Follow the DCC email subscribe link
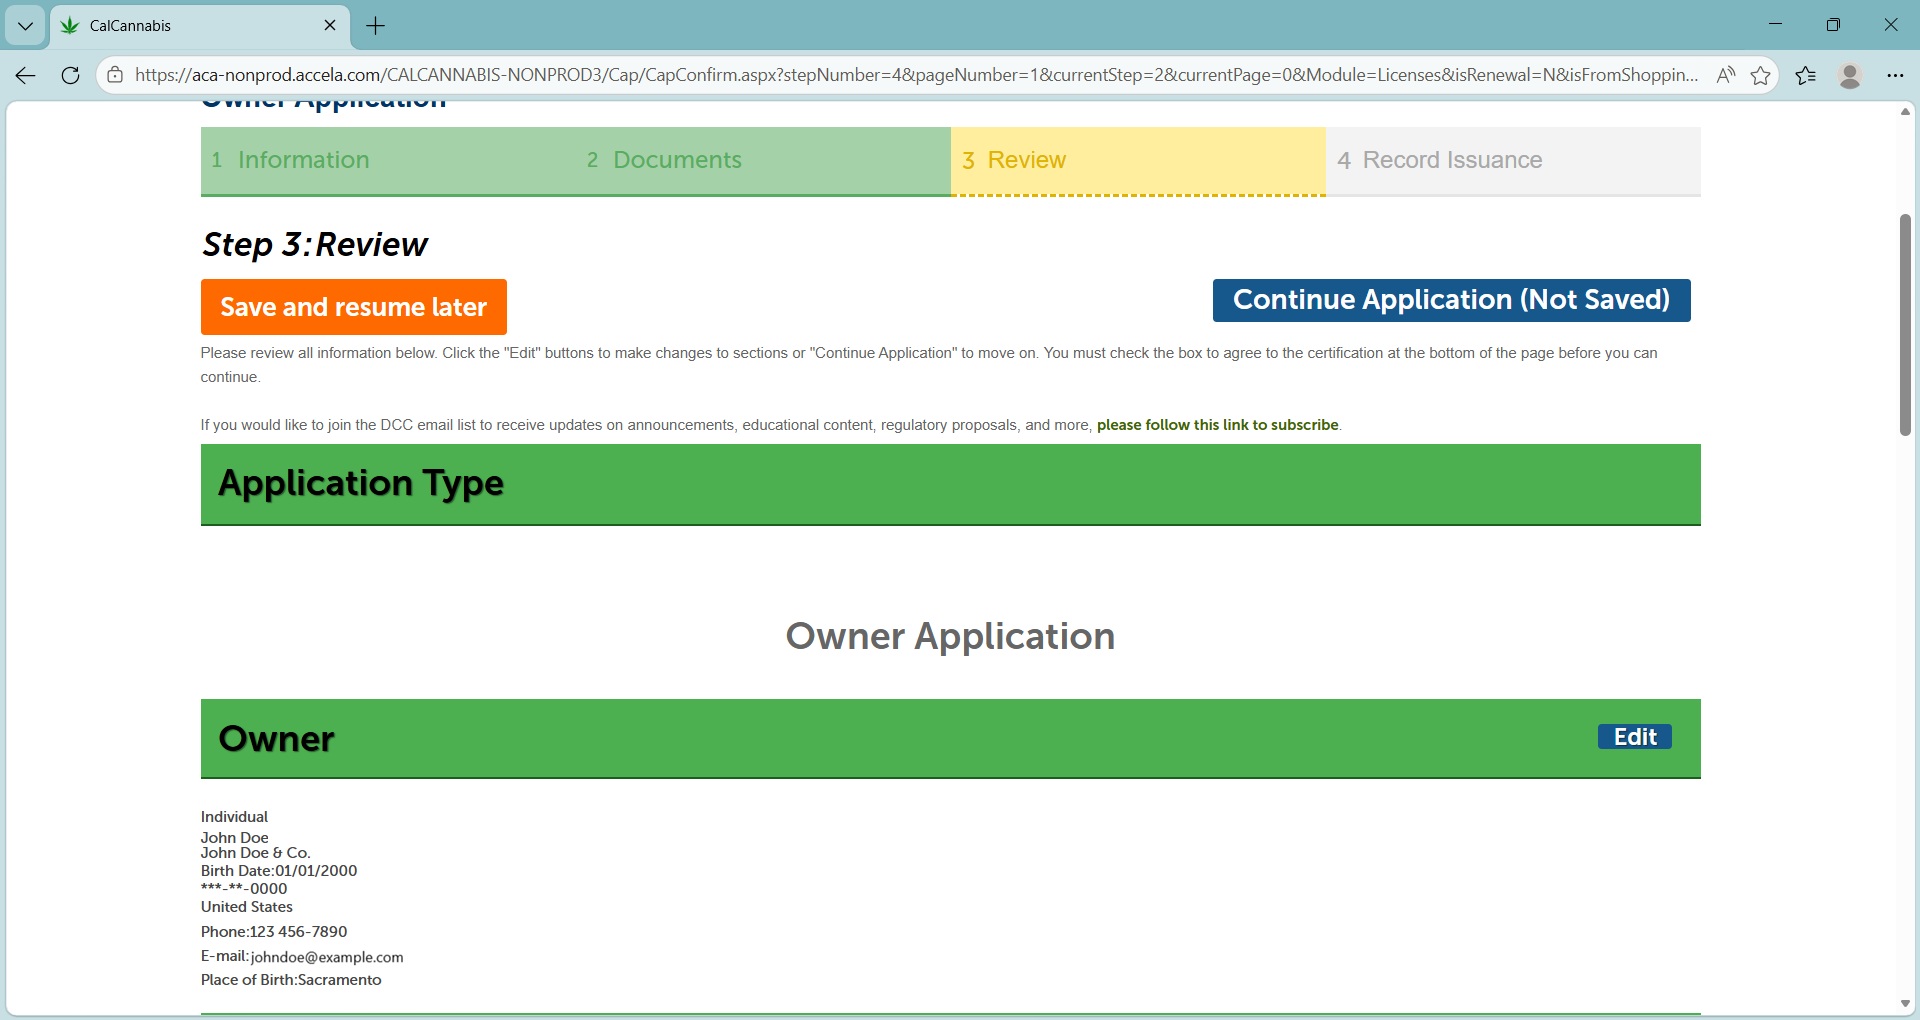Screen dimensions: 1920x1020 click(1217, 425)
